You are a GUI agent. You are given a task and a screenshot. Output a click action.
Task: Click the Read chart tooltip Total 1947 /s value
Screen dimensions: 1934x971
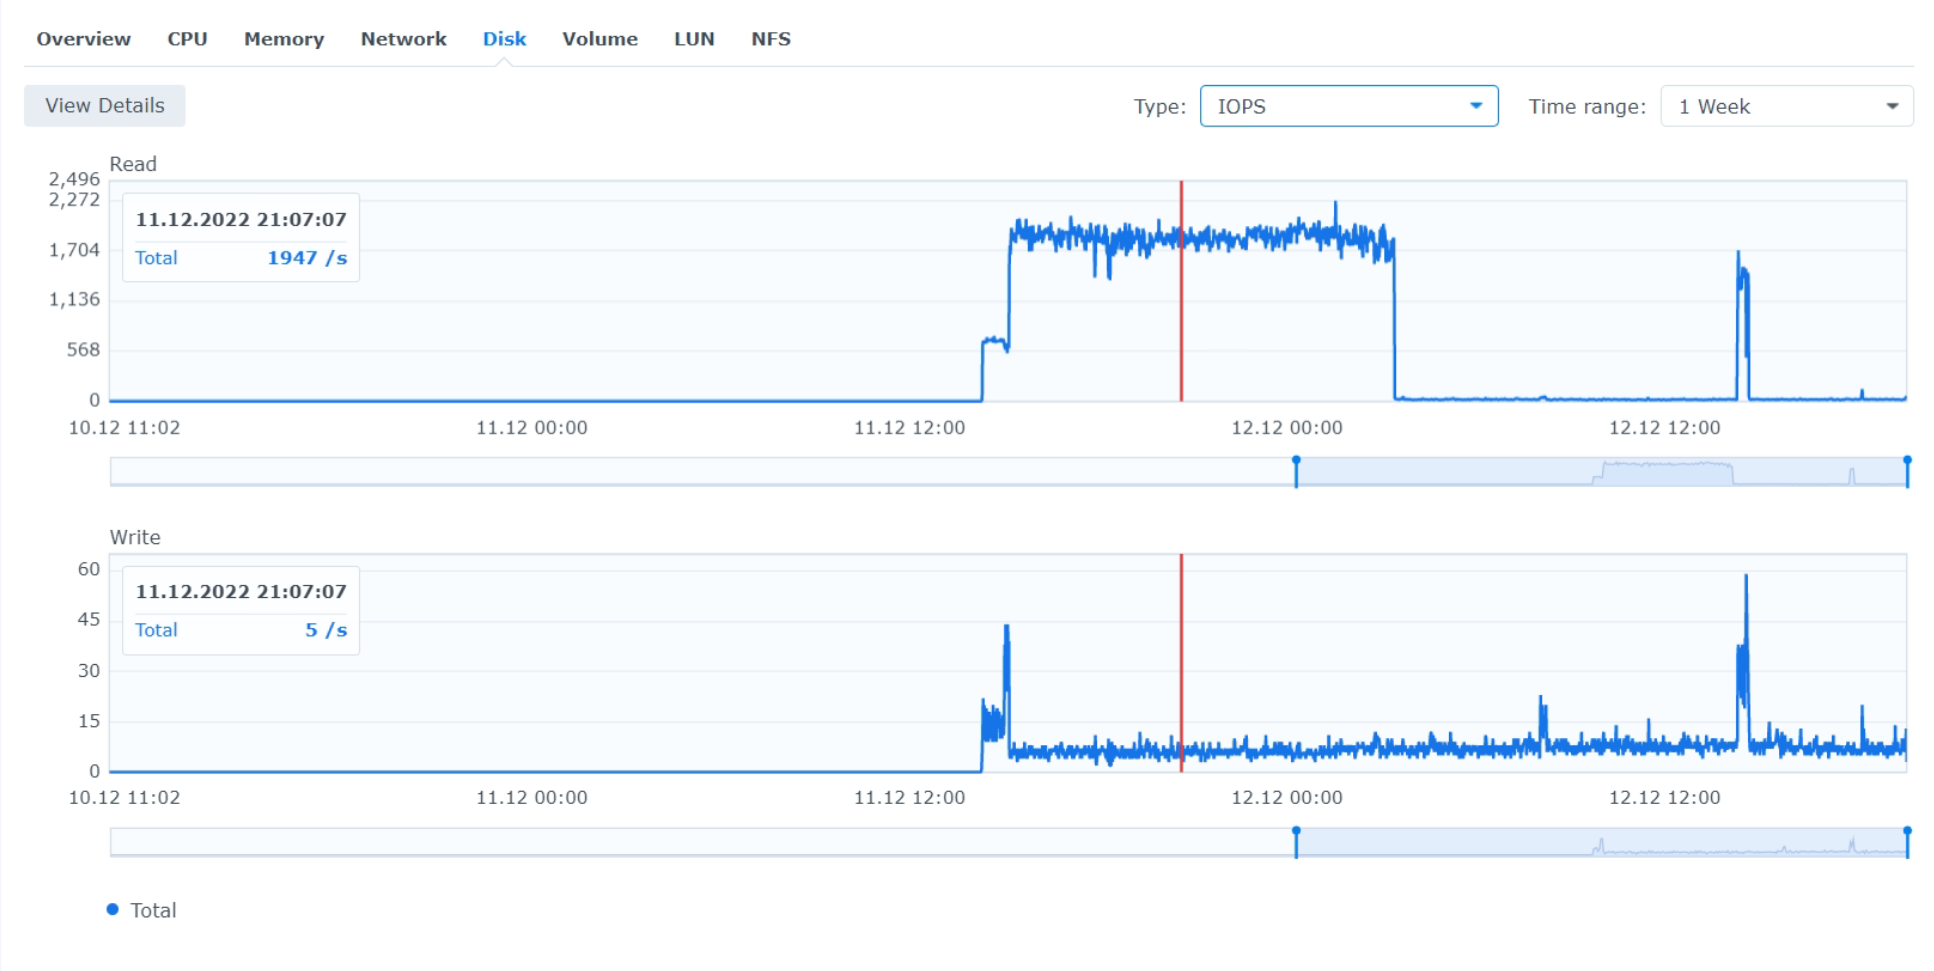(x=307, y=258)
